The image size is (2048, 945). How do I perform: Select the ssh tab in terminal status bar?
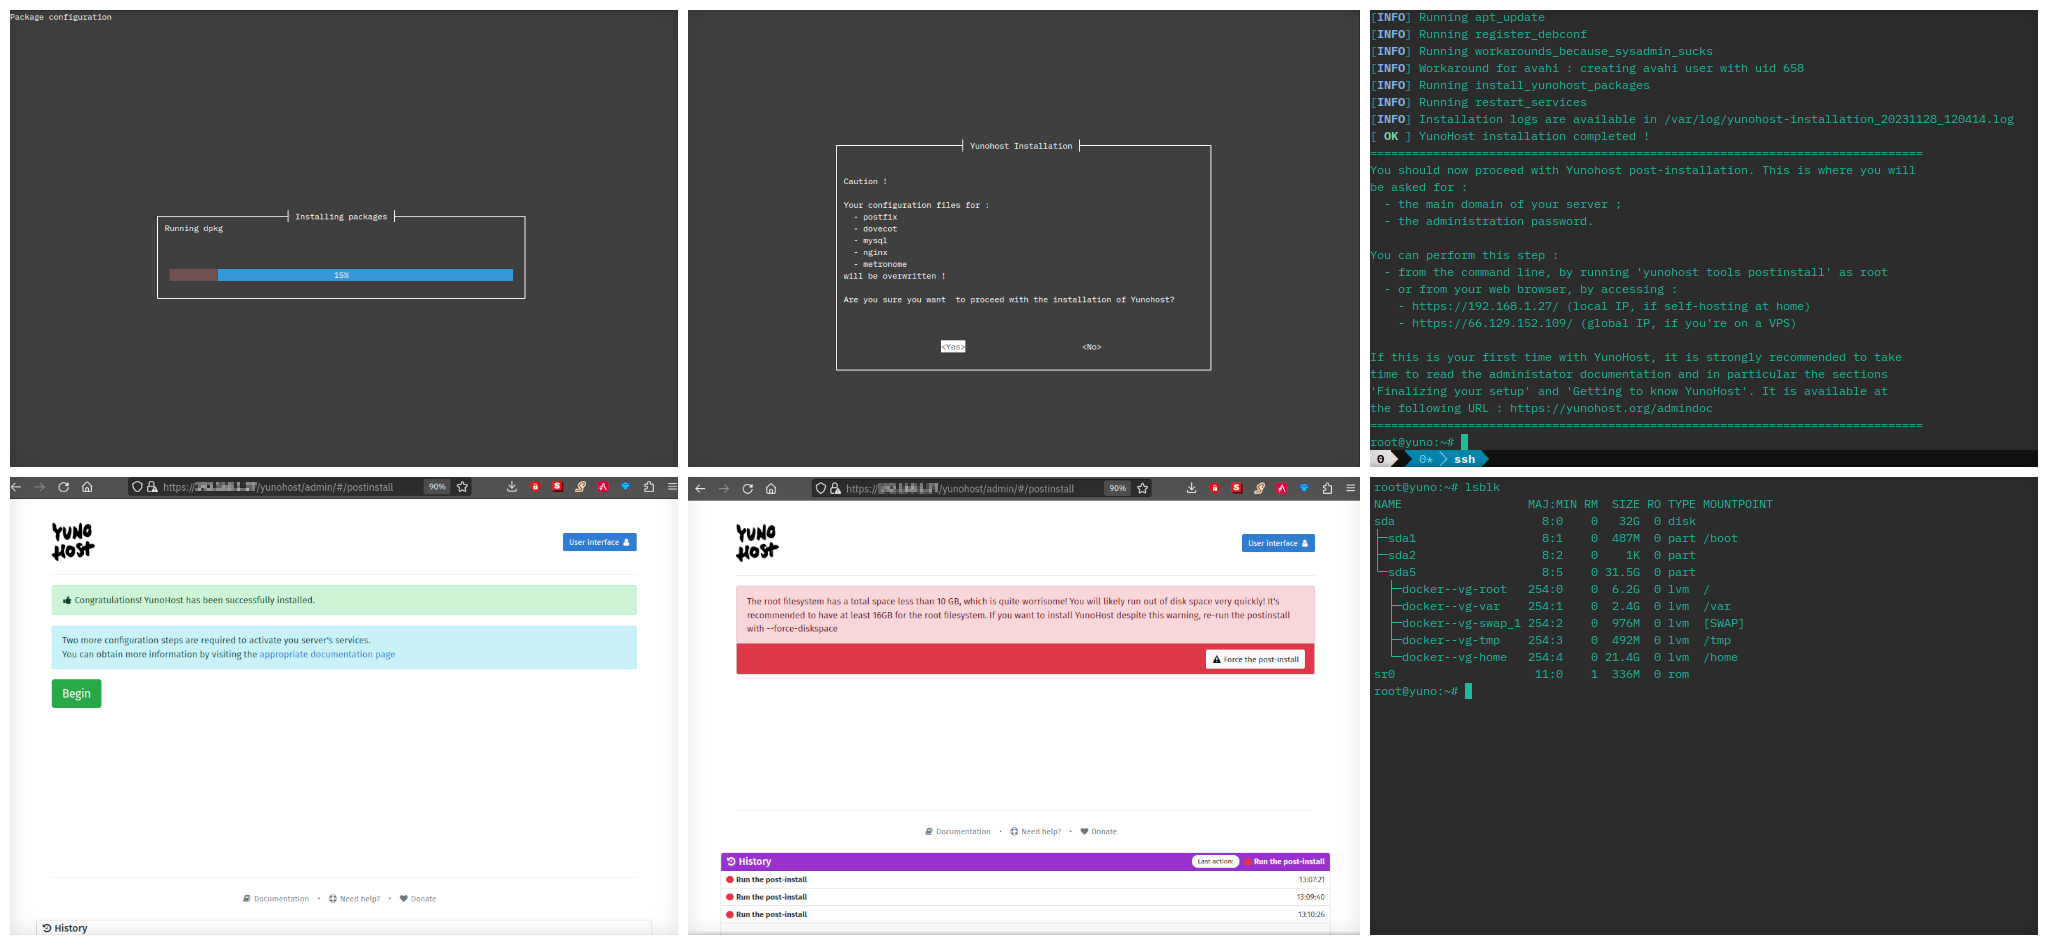[1464, 459]
